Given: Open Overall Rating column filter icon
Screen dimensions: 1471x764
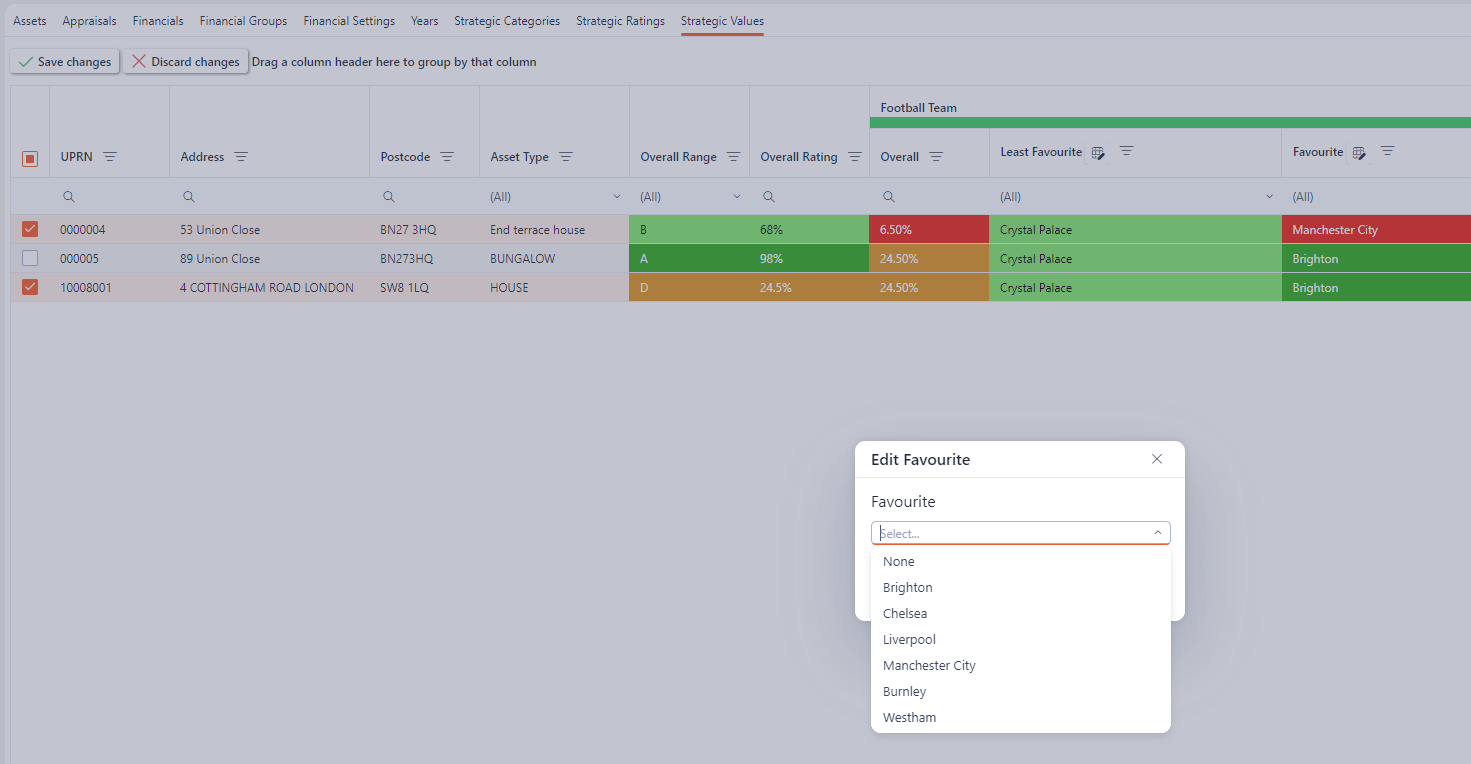Looking at the screenshot, I should tap(855, 157).
